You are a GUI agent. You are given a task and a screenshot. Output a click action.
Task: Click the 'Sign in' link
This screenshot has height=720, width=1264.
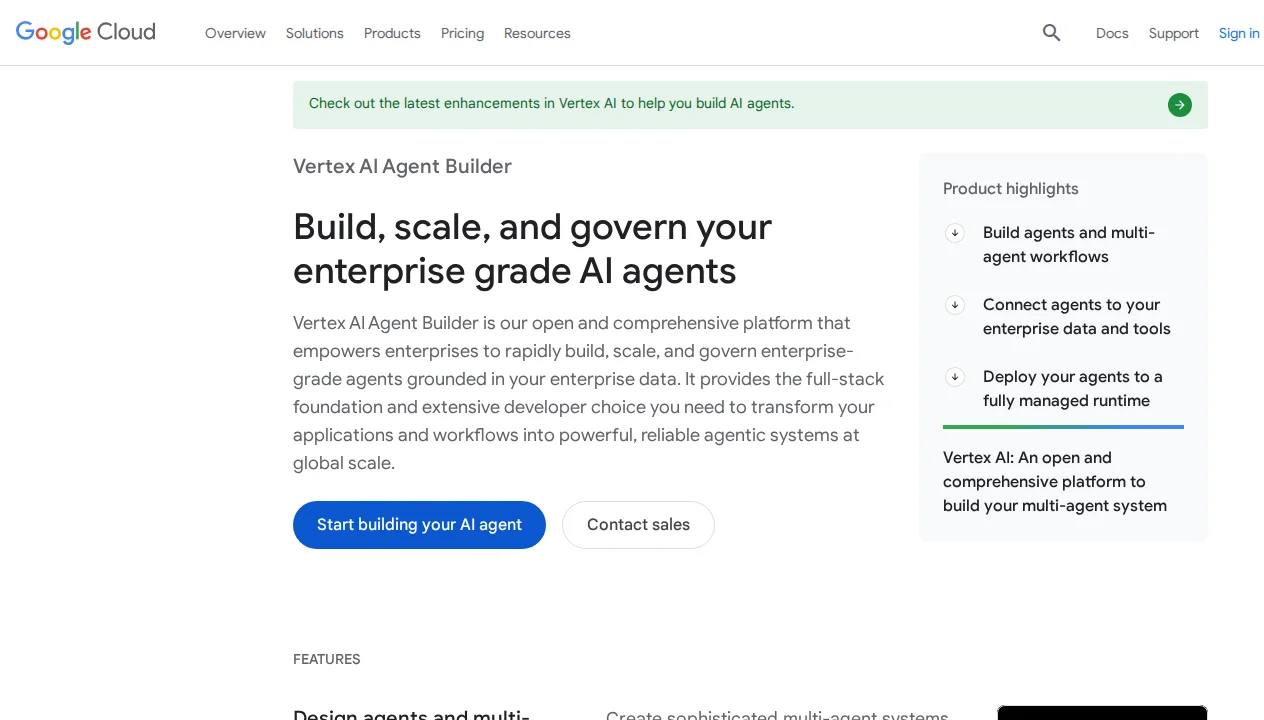coord(1239,33)
